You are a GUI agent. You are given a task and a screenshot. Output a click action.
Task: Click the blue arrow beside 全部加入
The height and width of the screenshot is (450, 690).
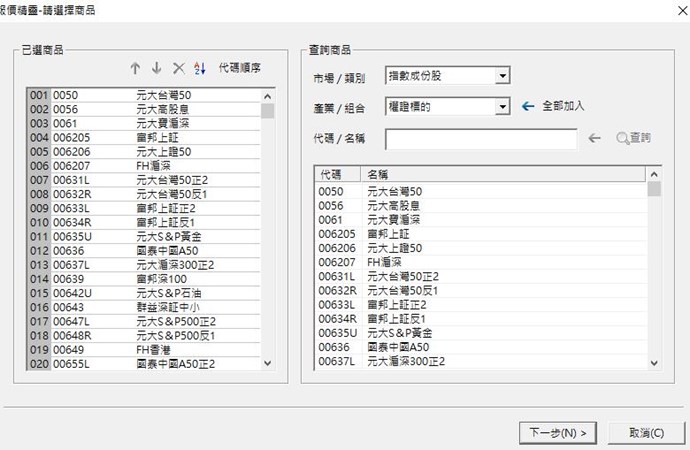coord(529,106)
